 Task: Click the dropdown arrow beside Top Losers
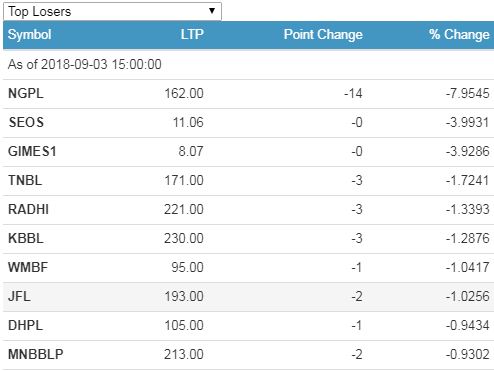coord(212,11)
